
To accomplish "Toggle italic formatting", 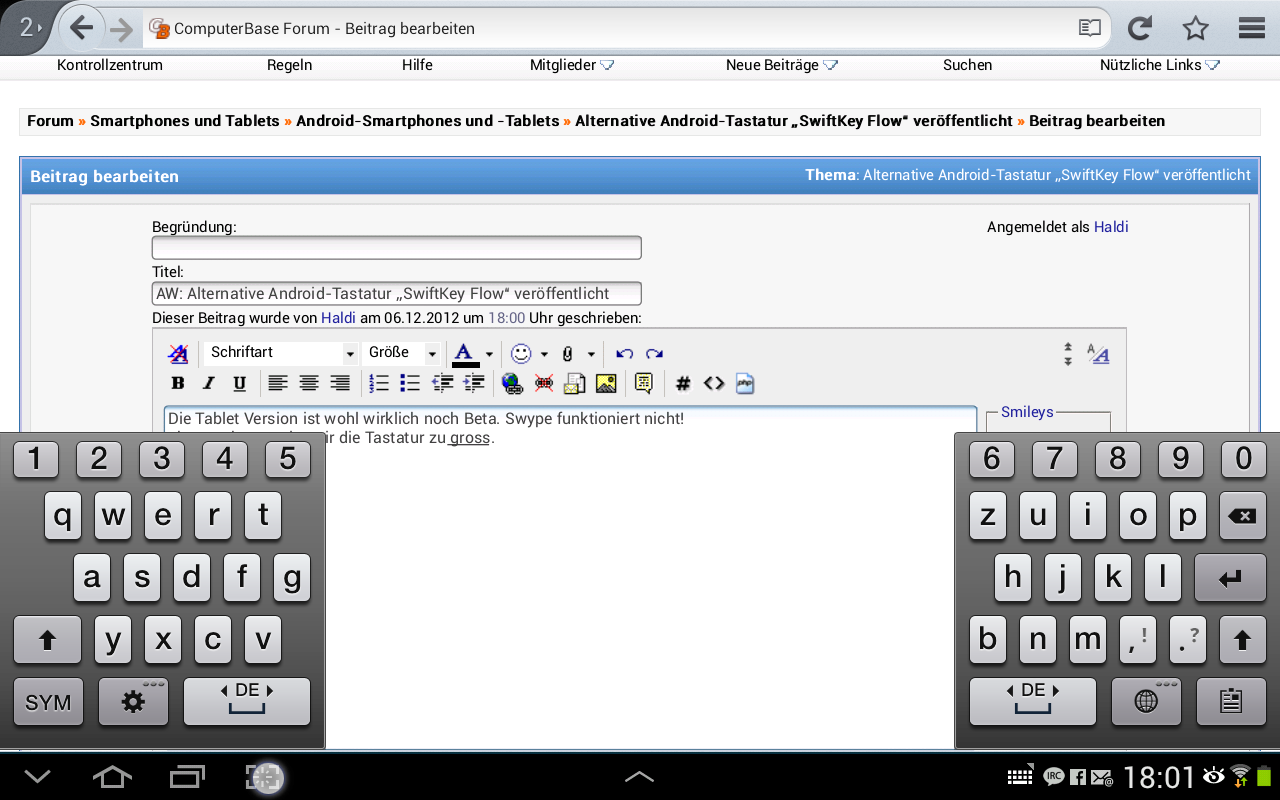I will pyautogui.click(x=209, y=383).
